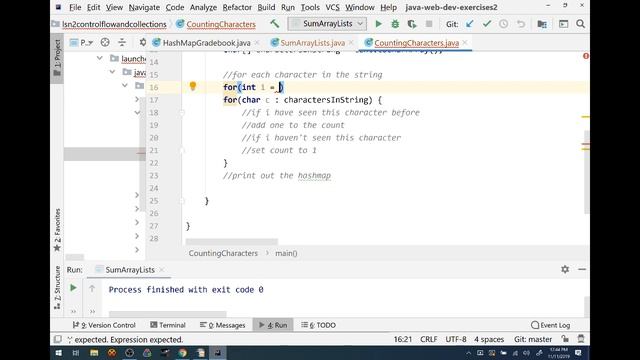
Task: Open Project view selector dropdown
Action: tap(81, 42)
